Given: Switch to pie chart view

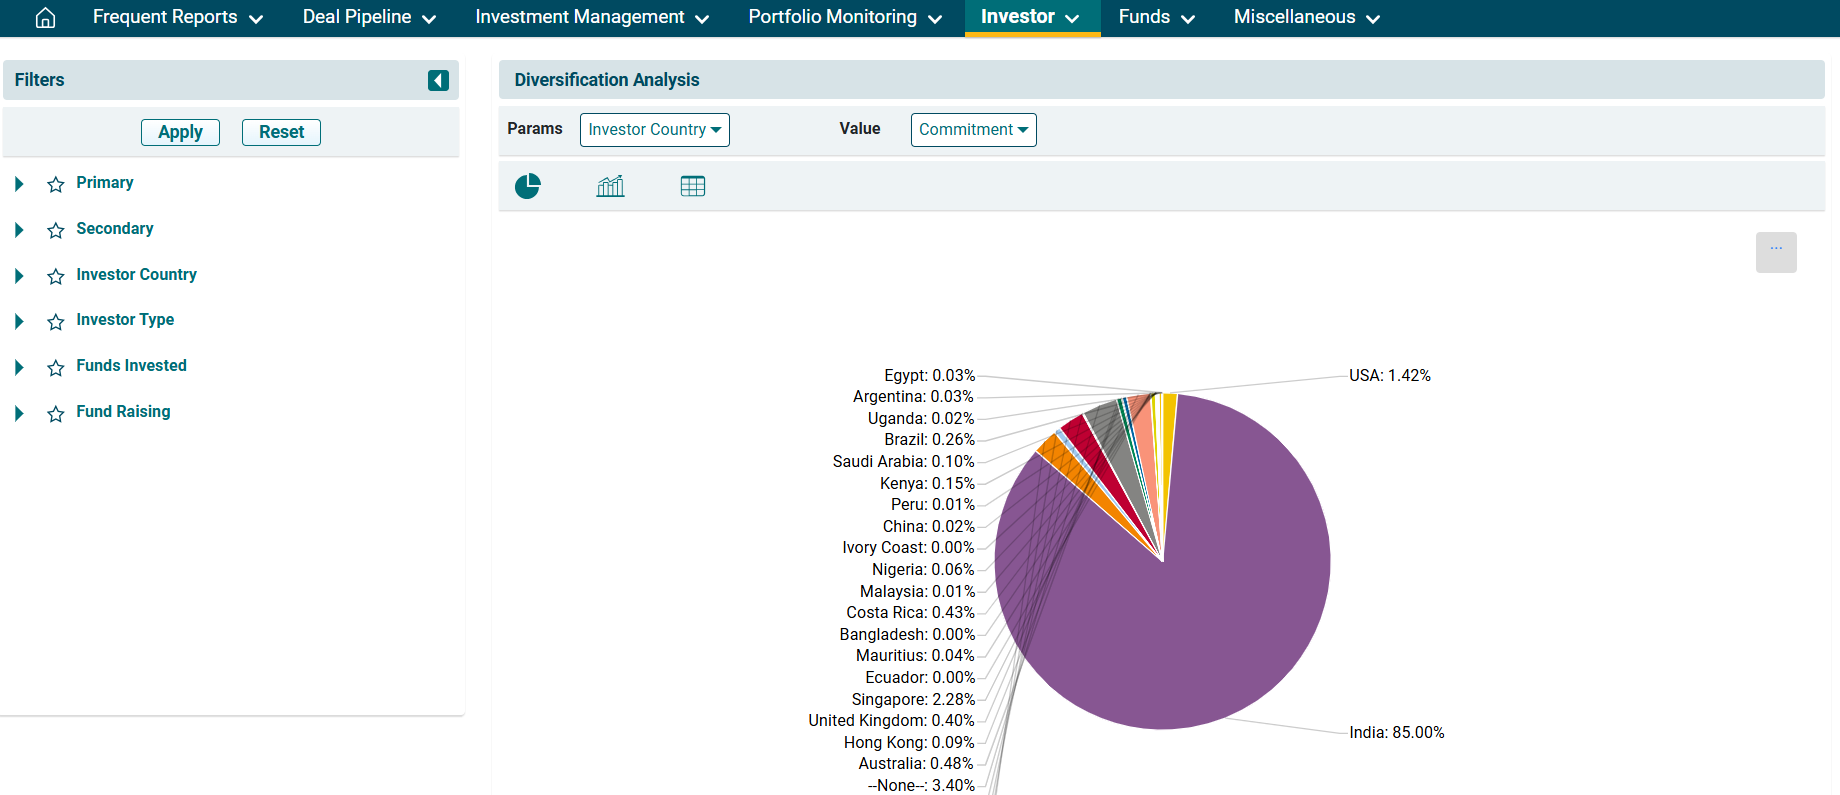Looking at the screenshot, I should [527, 186].
